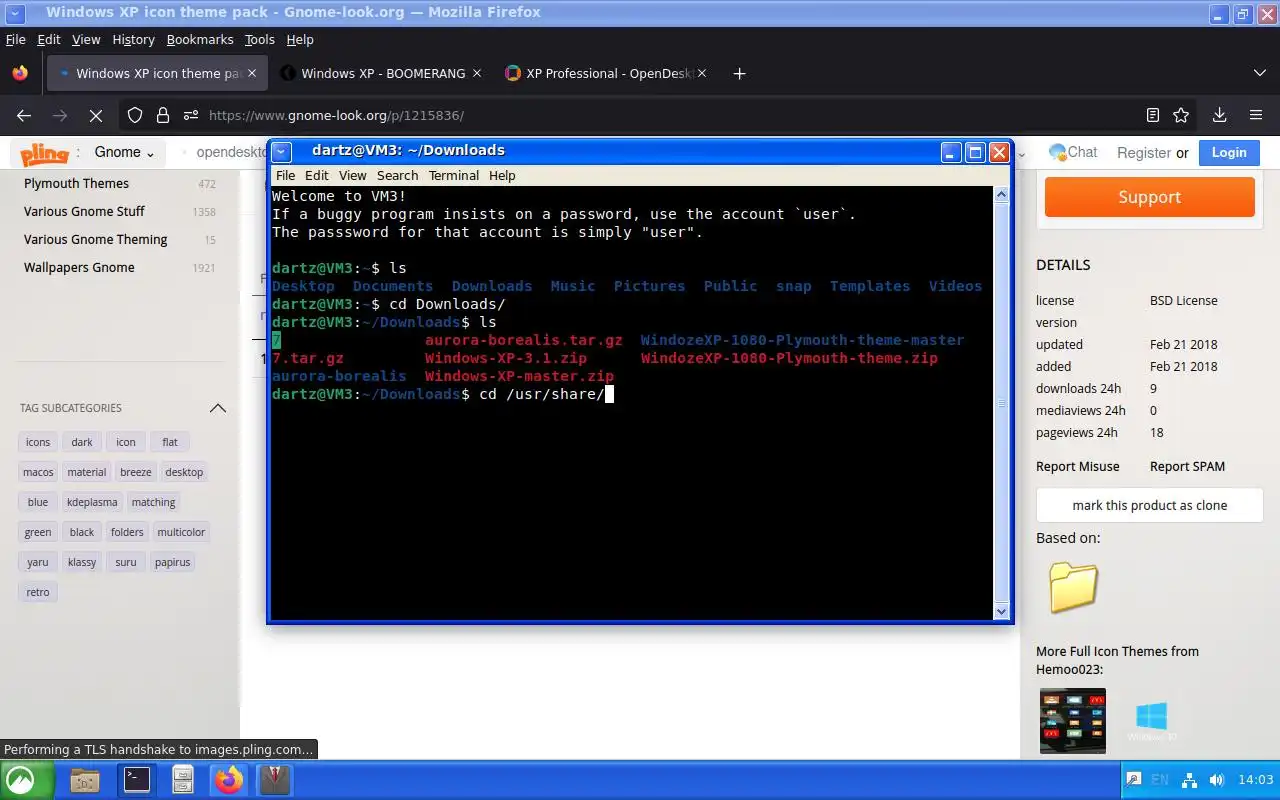Open the terminal's Edit menu
This screenshot has width=1280, height=800.
[317, 175]
